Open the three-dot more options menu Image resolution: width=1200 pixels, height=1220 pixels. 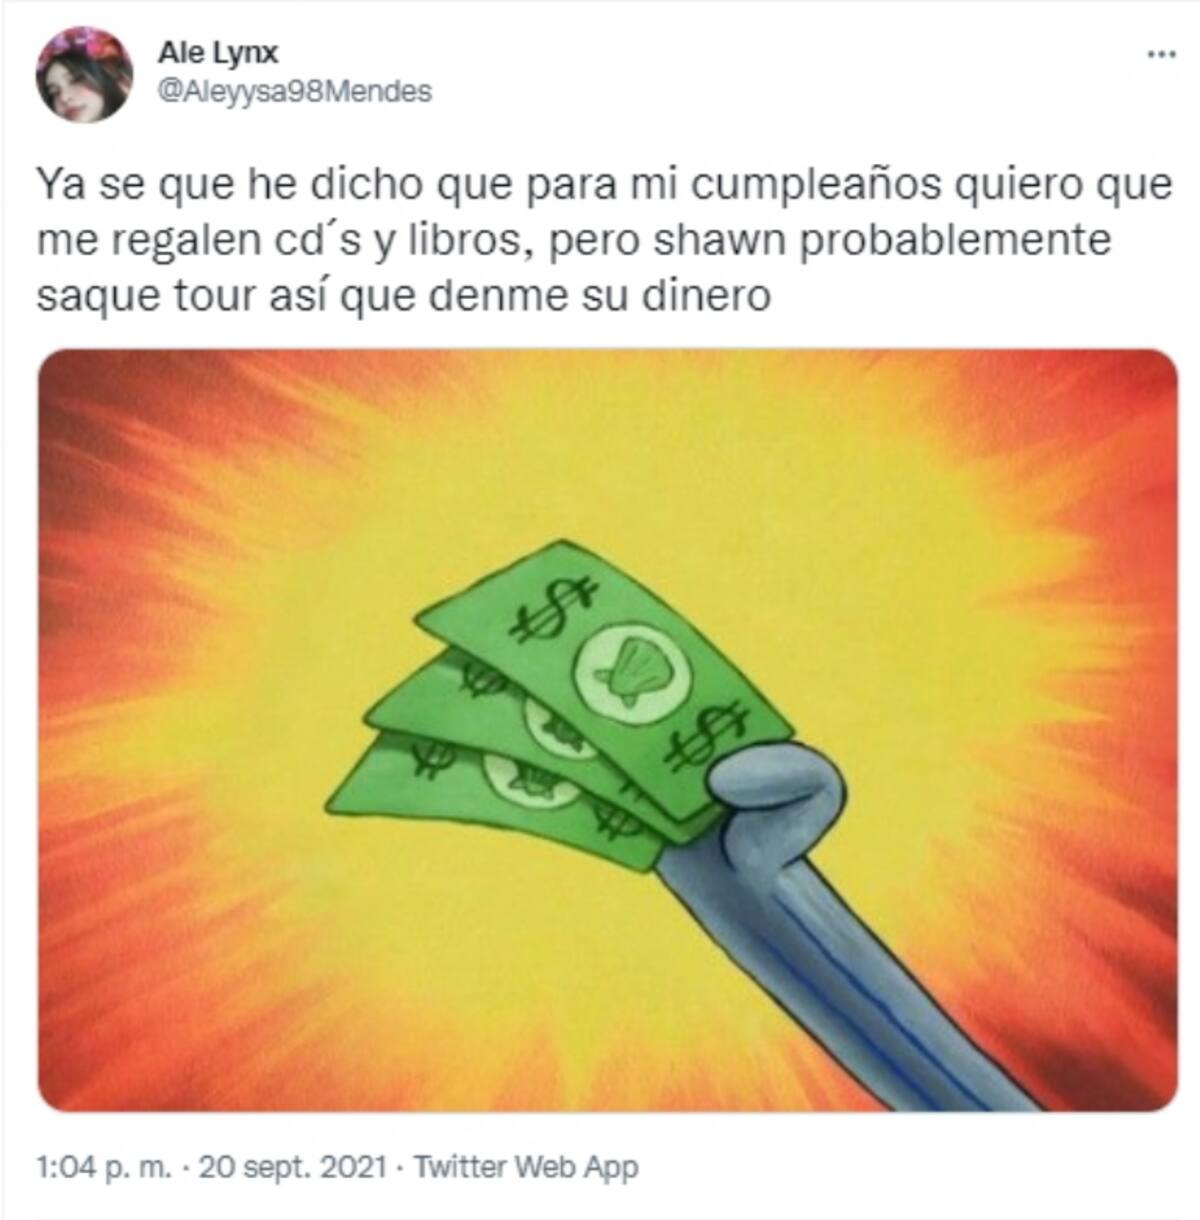[1160, 54]
